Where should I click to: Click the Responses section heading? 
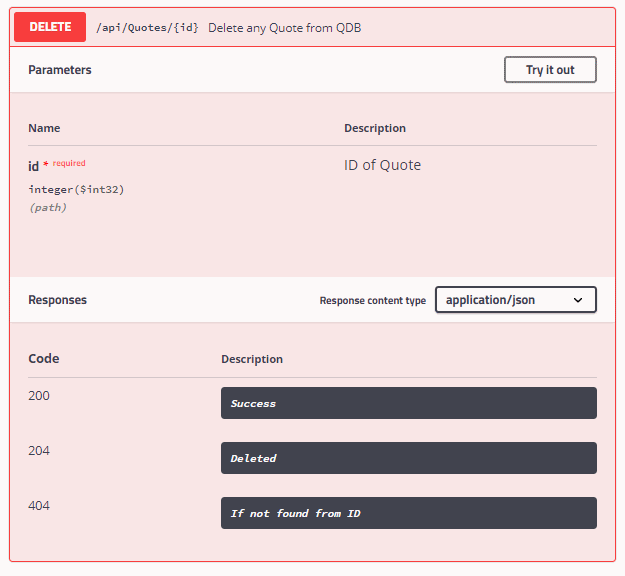coord(57,300)
